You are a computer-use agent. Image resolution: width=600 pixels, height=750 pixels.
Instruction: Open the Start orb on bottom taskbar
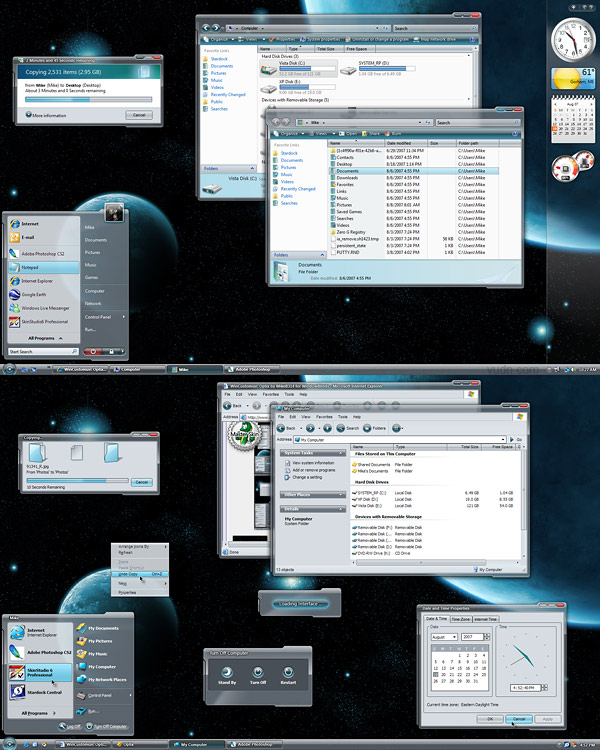[10, 745]
